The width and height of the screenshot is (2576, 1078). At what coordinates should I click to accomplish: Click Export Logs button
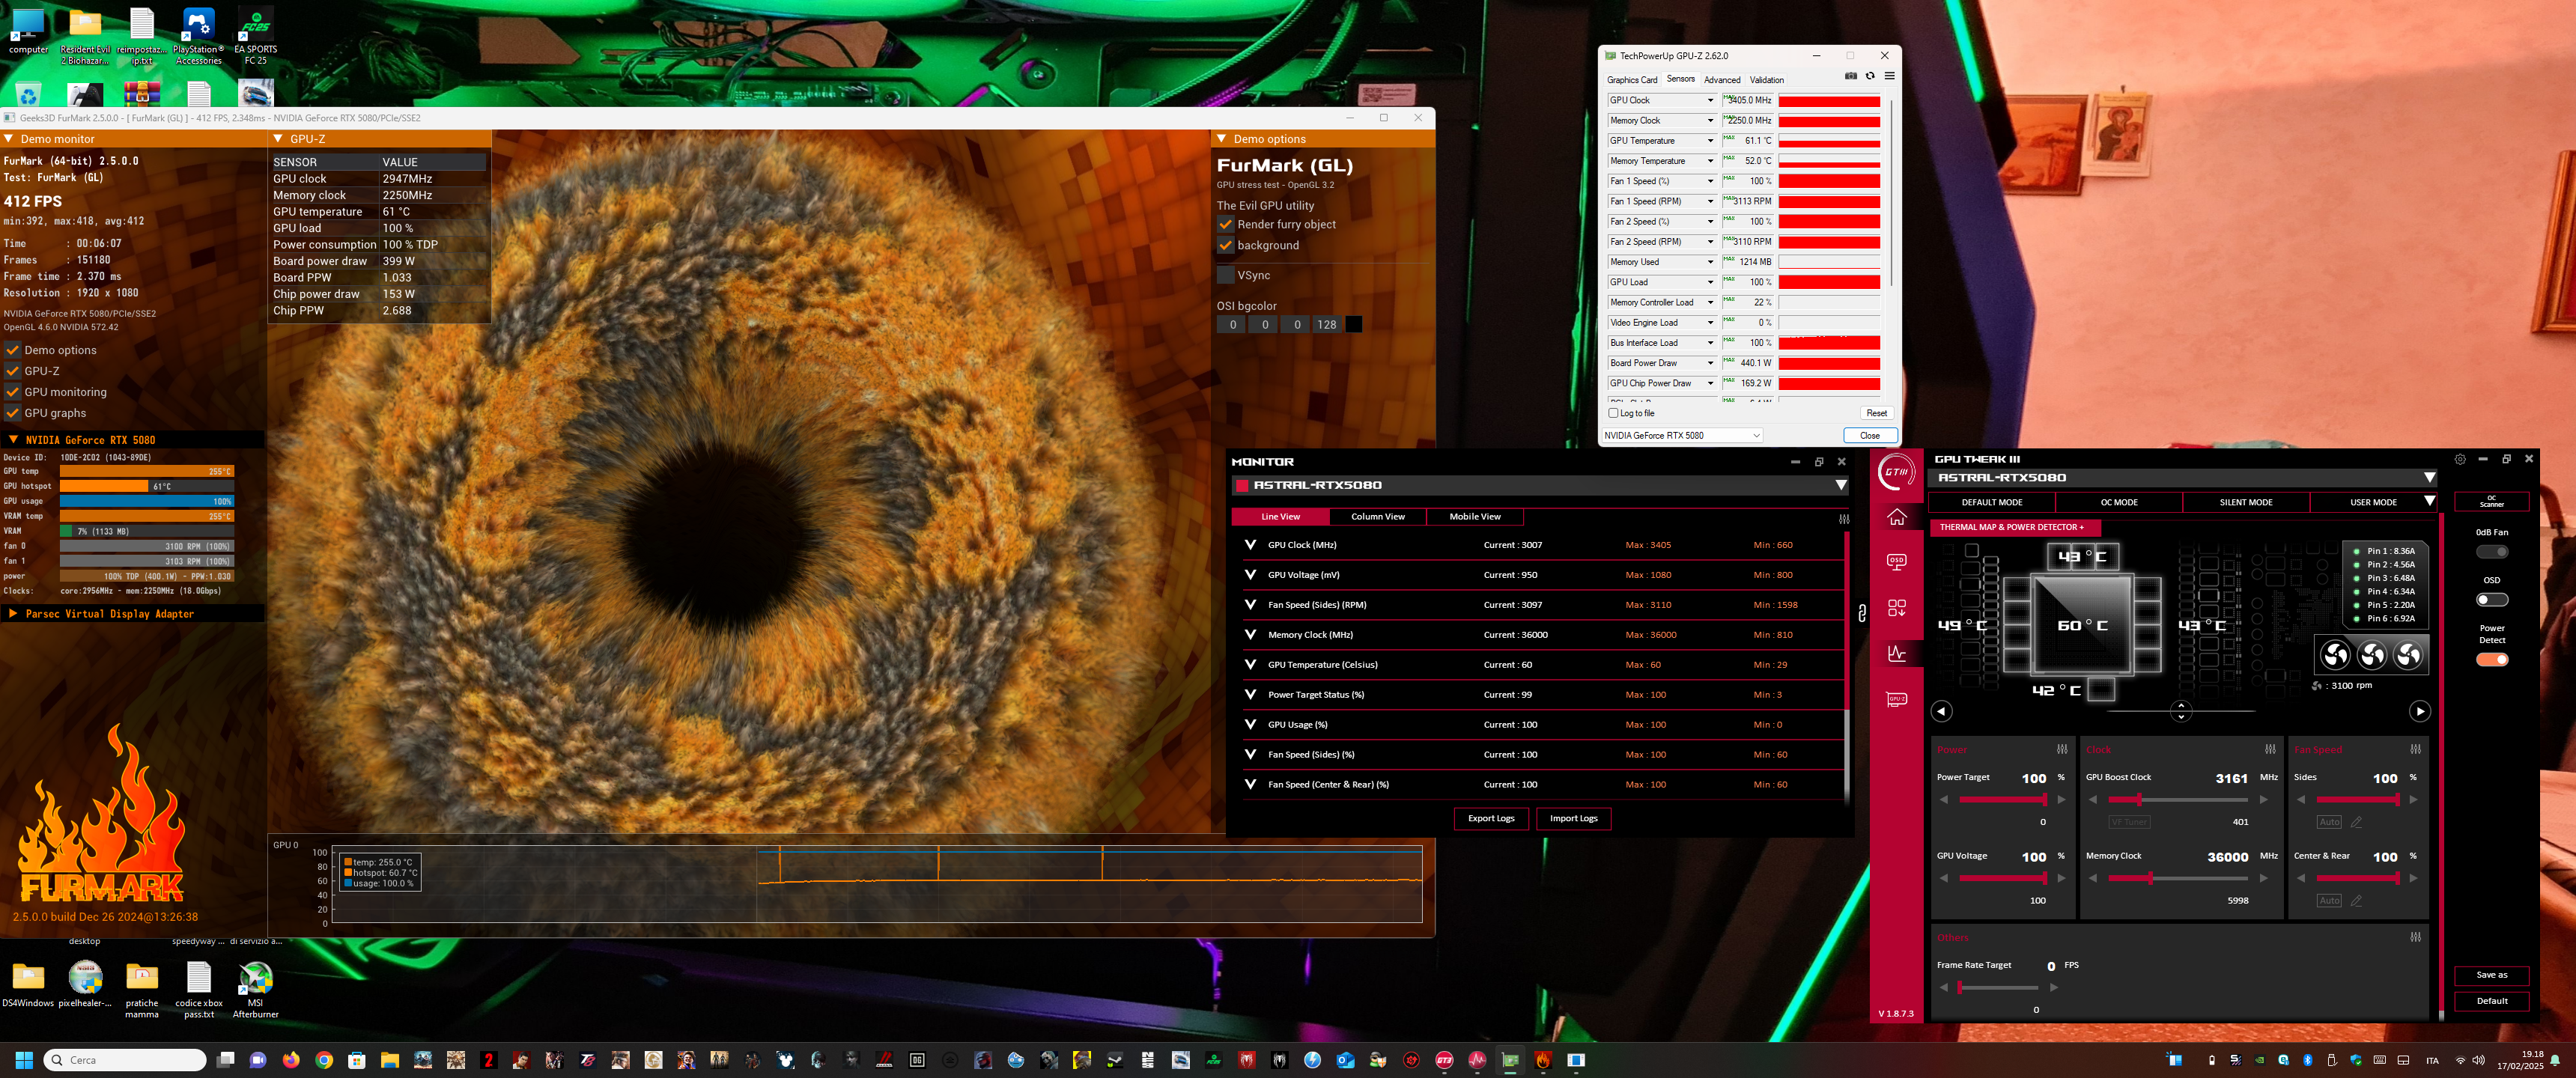tap(1490, 818)
